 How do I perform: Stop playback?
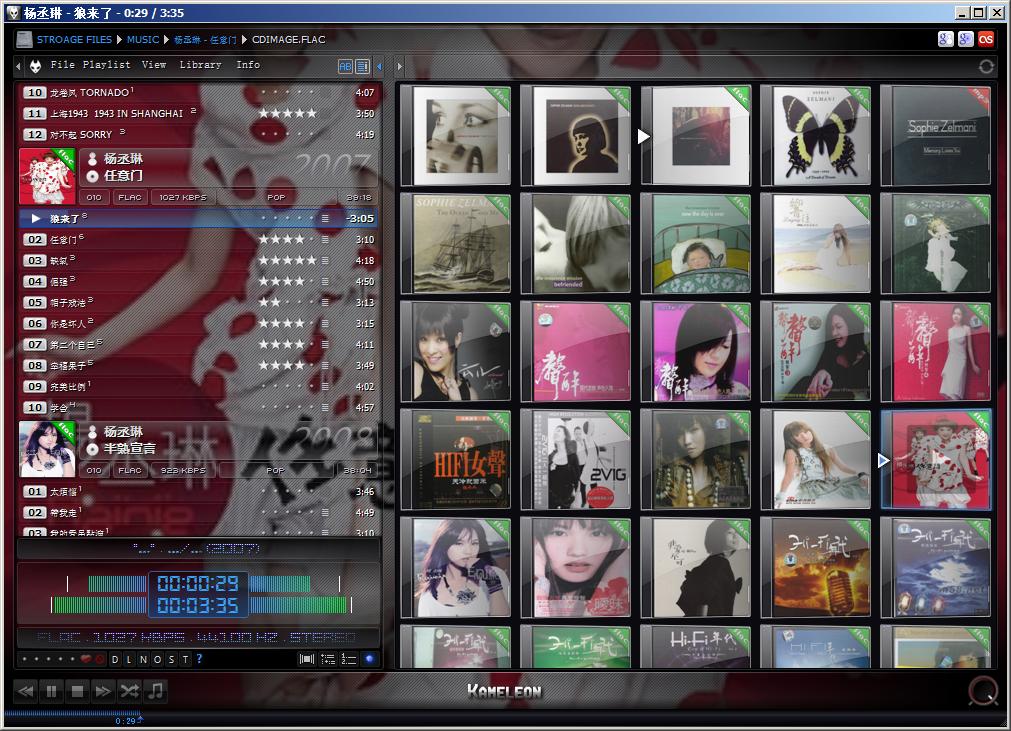tap(77, 692)
